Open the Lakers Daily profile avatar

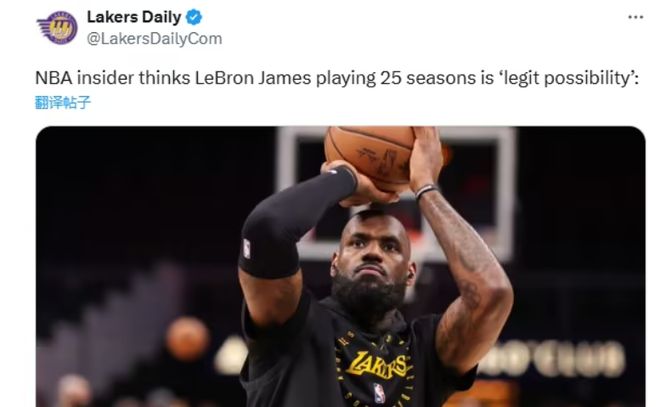(57, 27)
